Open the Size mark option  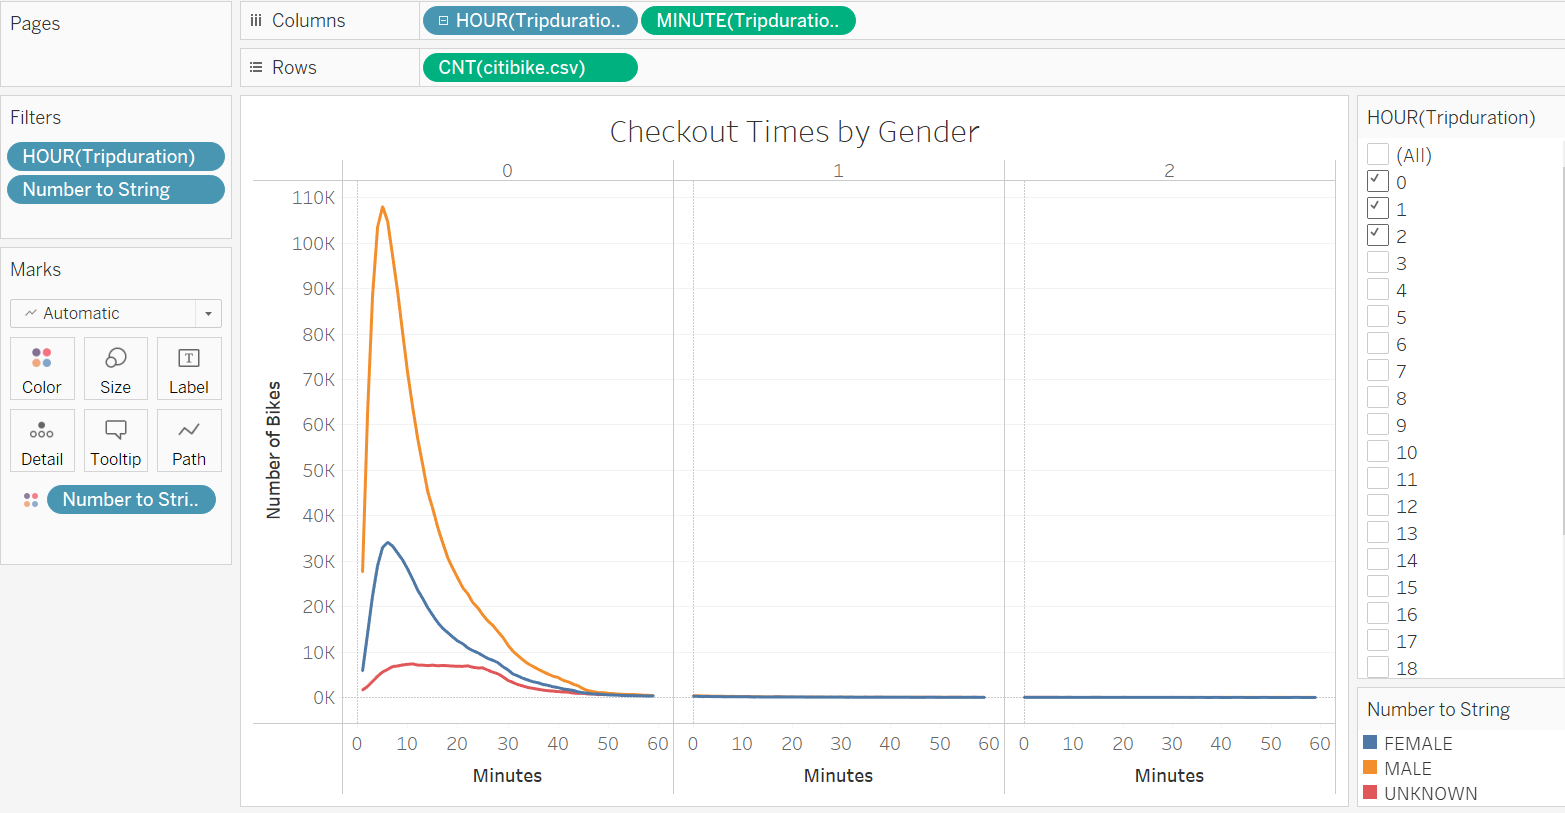[115, 368]
